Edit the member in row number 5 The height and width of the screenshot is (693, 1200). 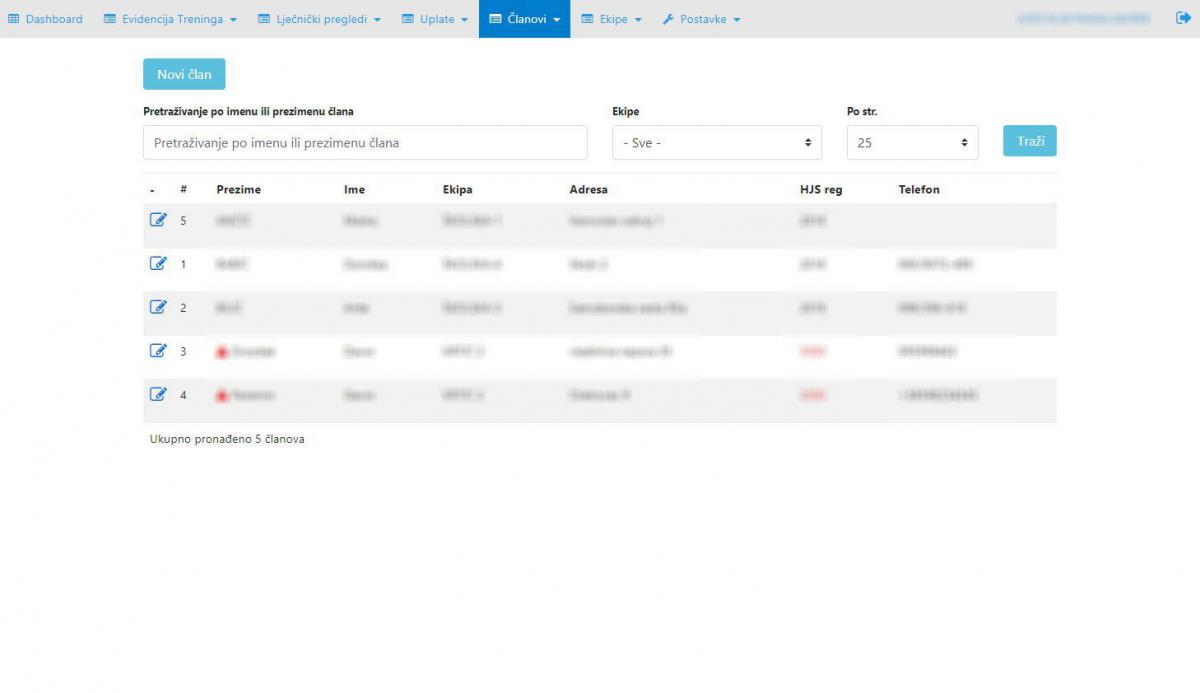pos(157,220)
